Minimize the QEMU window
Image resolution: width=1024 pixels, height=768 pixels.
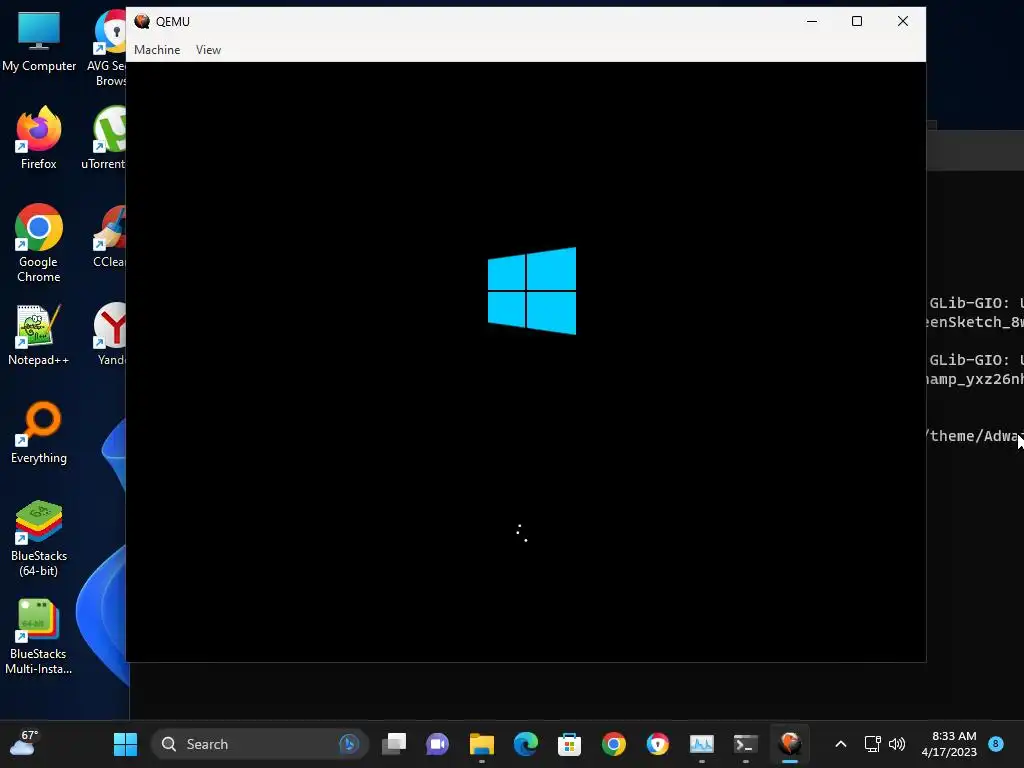tap(812, 22)
